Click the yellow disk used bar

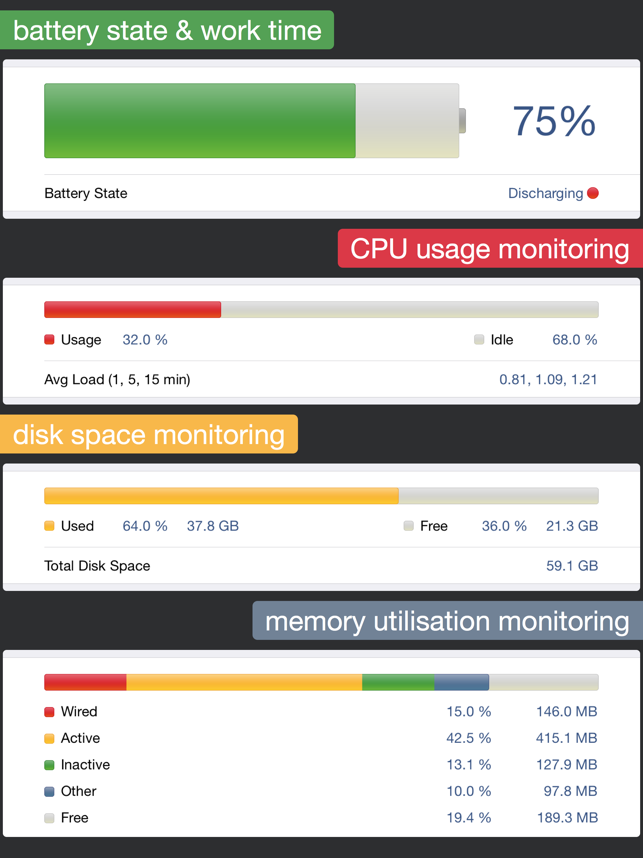point(221,496)
